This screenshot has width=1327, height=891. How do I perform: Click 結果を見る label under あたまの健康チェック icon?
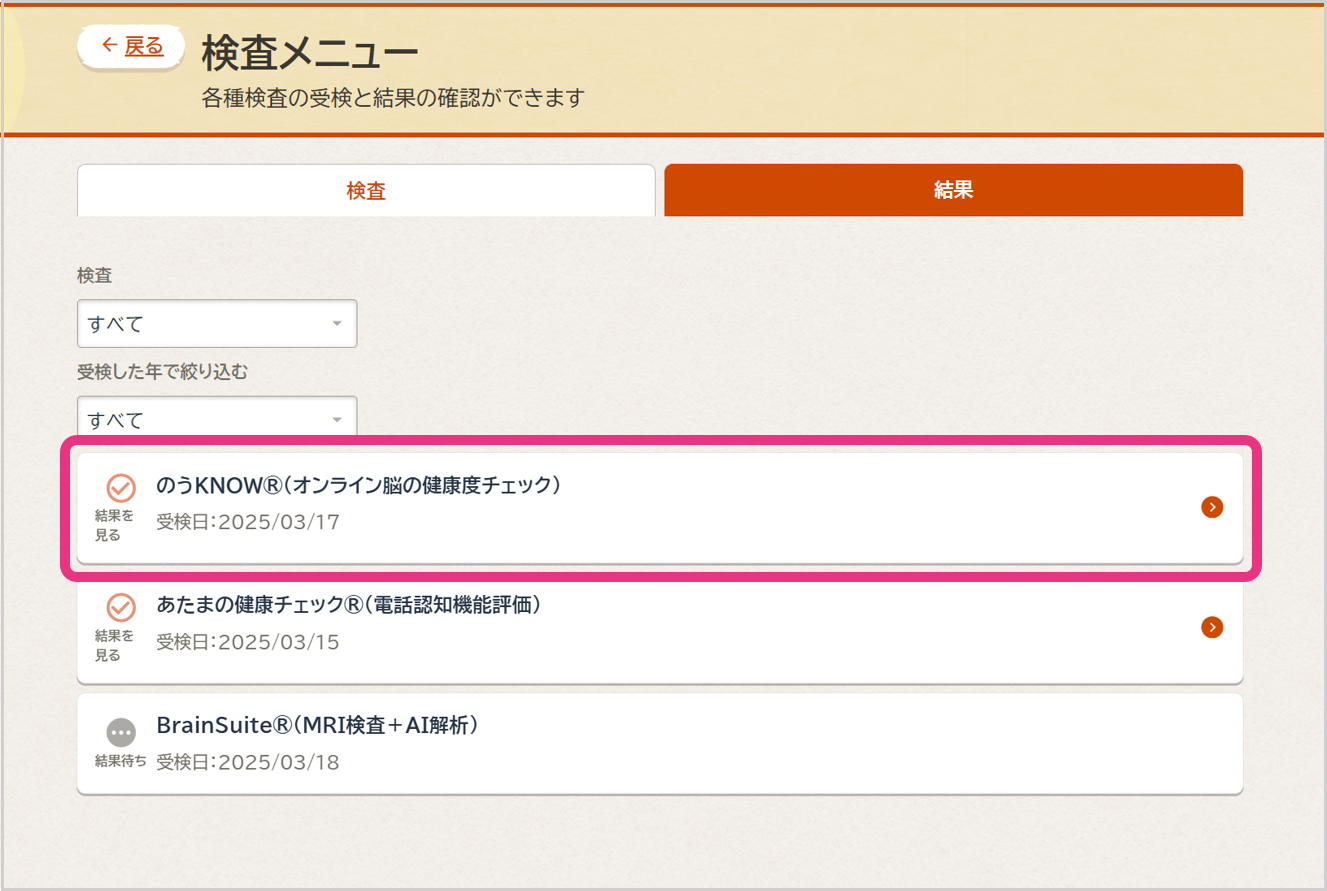coord(114,645)
